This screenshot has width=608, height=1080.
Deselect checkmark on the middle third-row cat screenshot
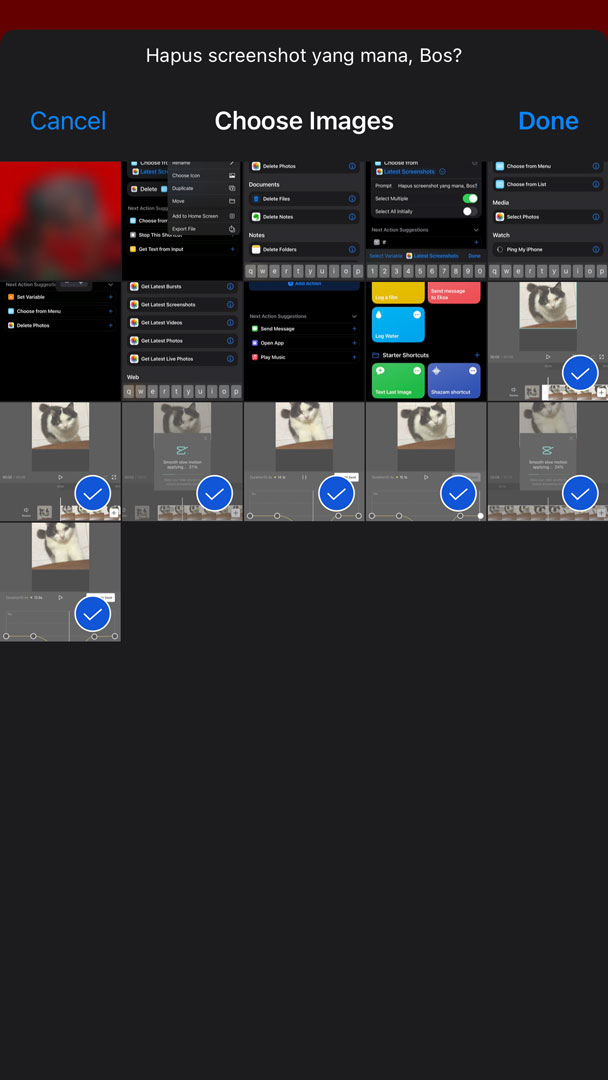tap(337, 493)
